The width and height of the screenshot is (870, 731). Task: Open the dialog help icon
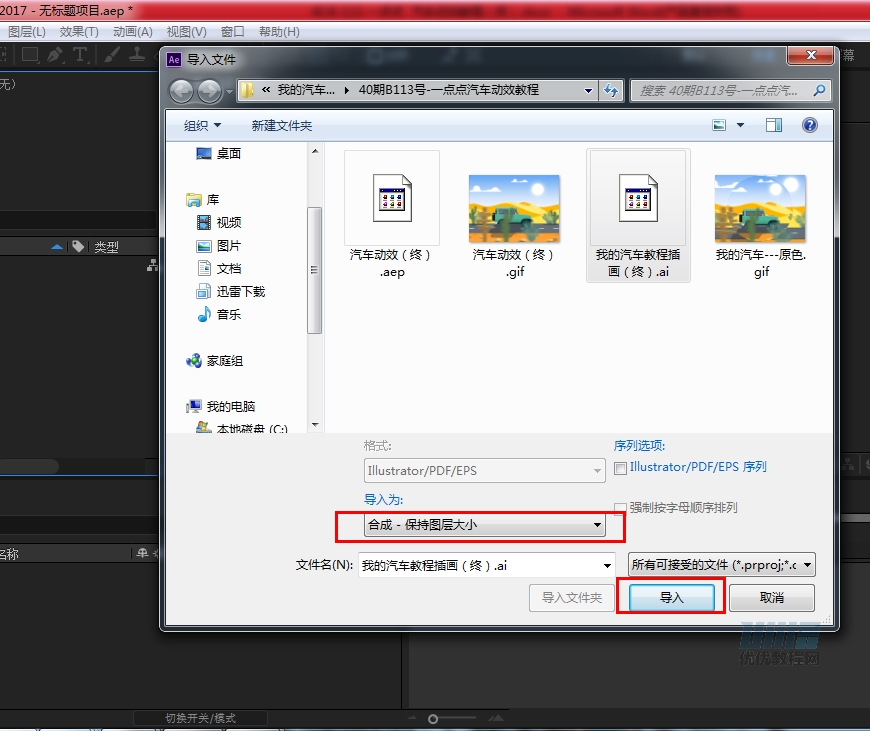pos(809,125)
